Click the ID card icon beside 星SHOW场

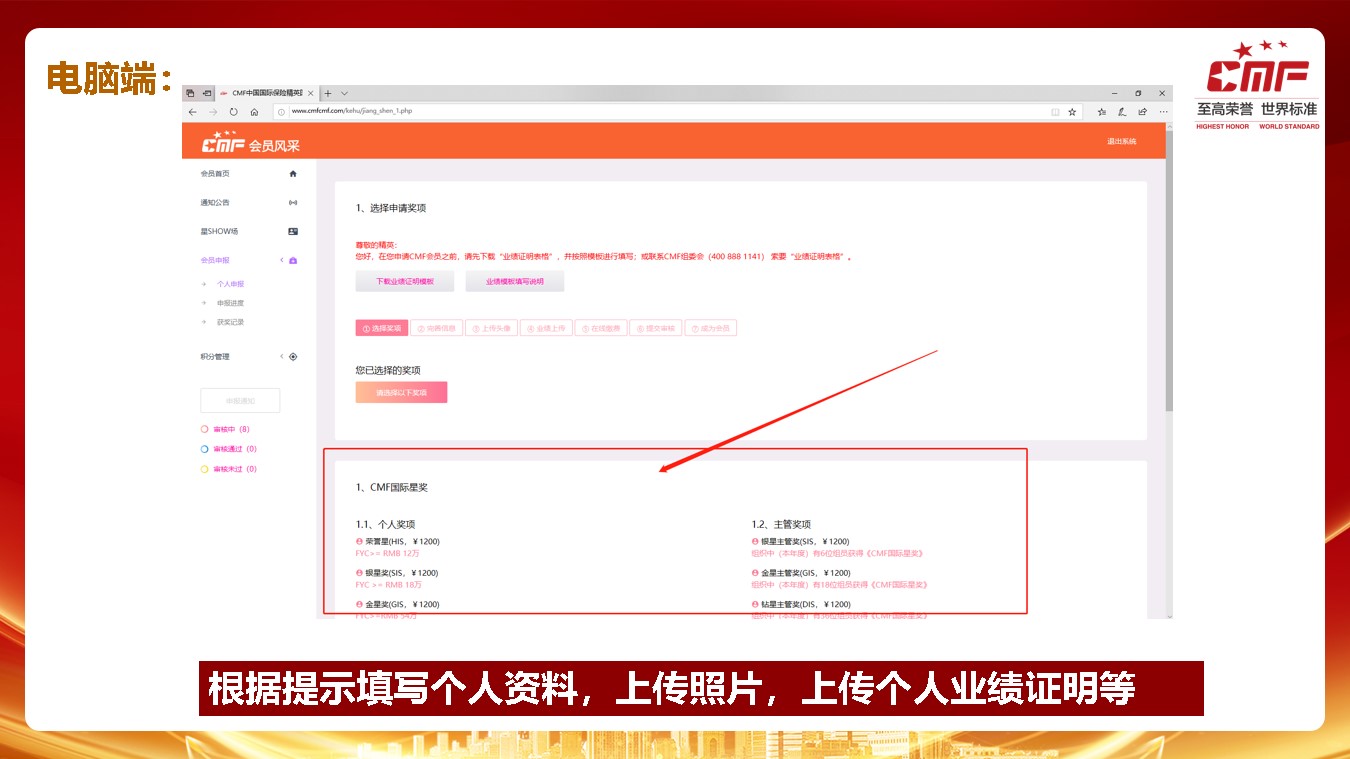(293, 232)
